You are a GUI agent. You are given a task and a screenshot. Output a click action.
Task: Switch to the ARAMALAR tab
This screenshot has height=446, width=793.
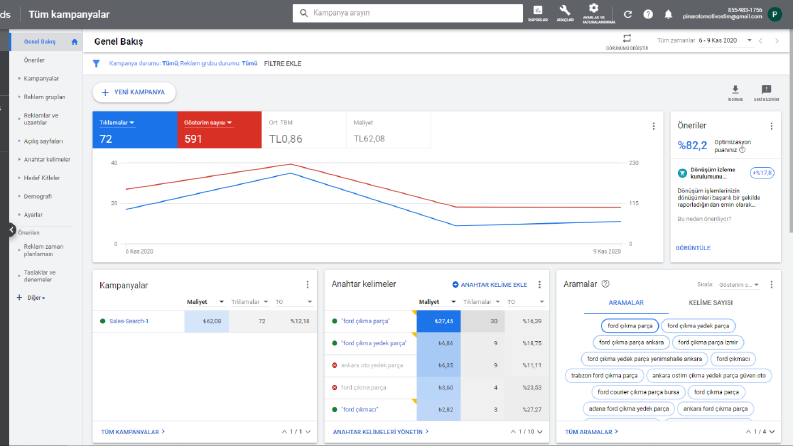626,303
